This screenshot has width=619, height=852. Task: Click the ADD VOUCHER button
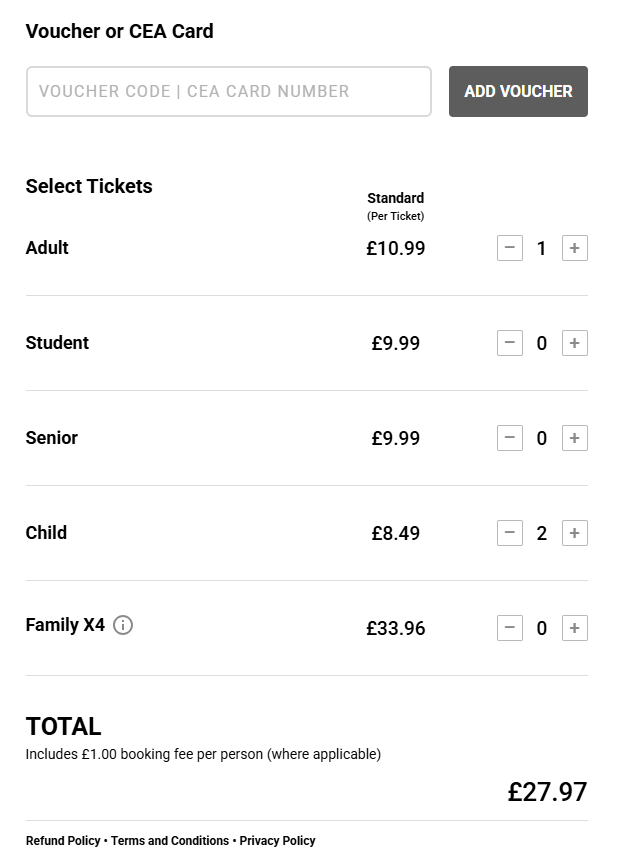click(x=518, y=91)
